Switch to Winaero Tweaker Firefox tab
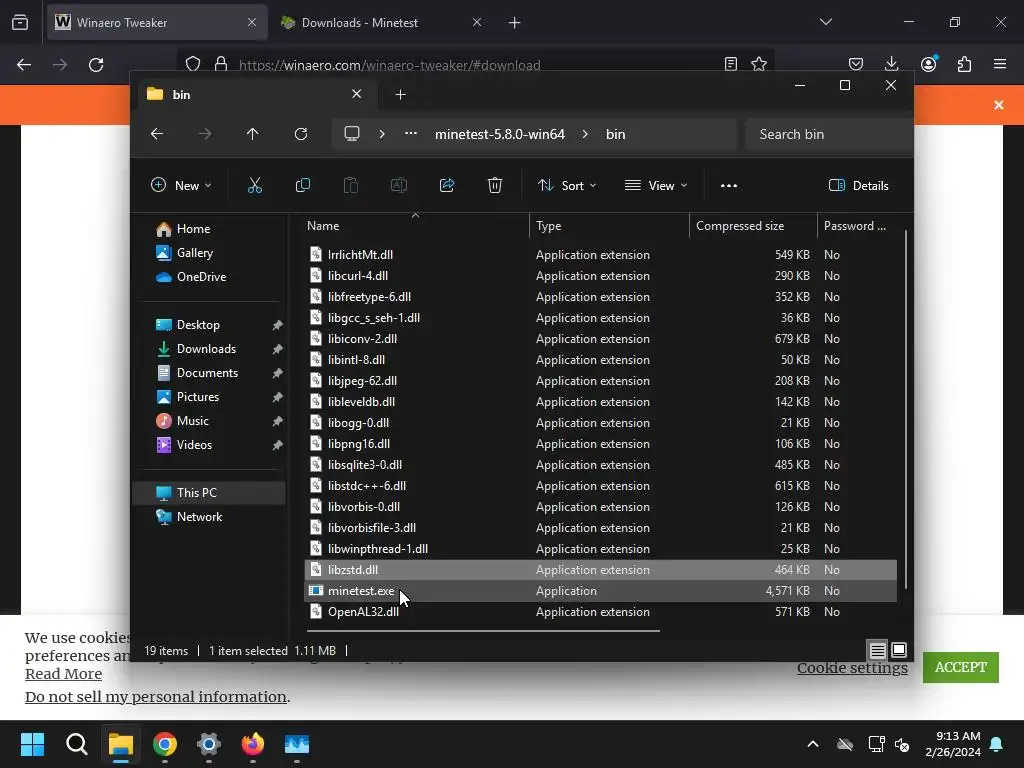This screenshot has width=1024, height=768. [157, 23]
